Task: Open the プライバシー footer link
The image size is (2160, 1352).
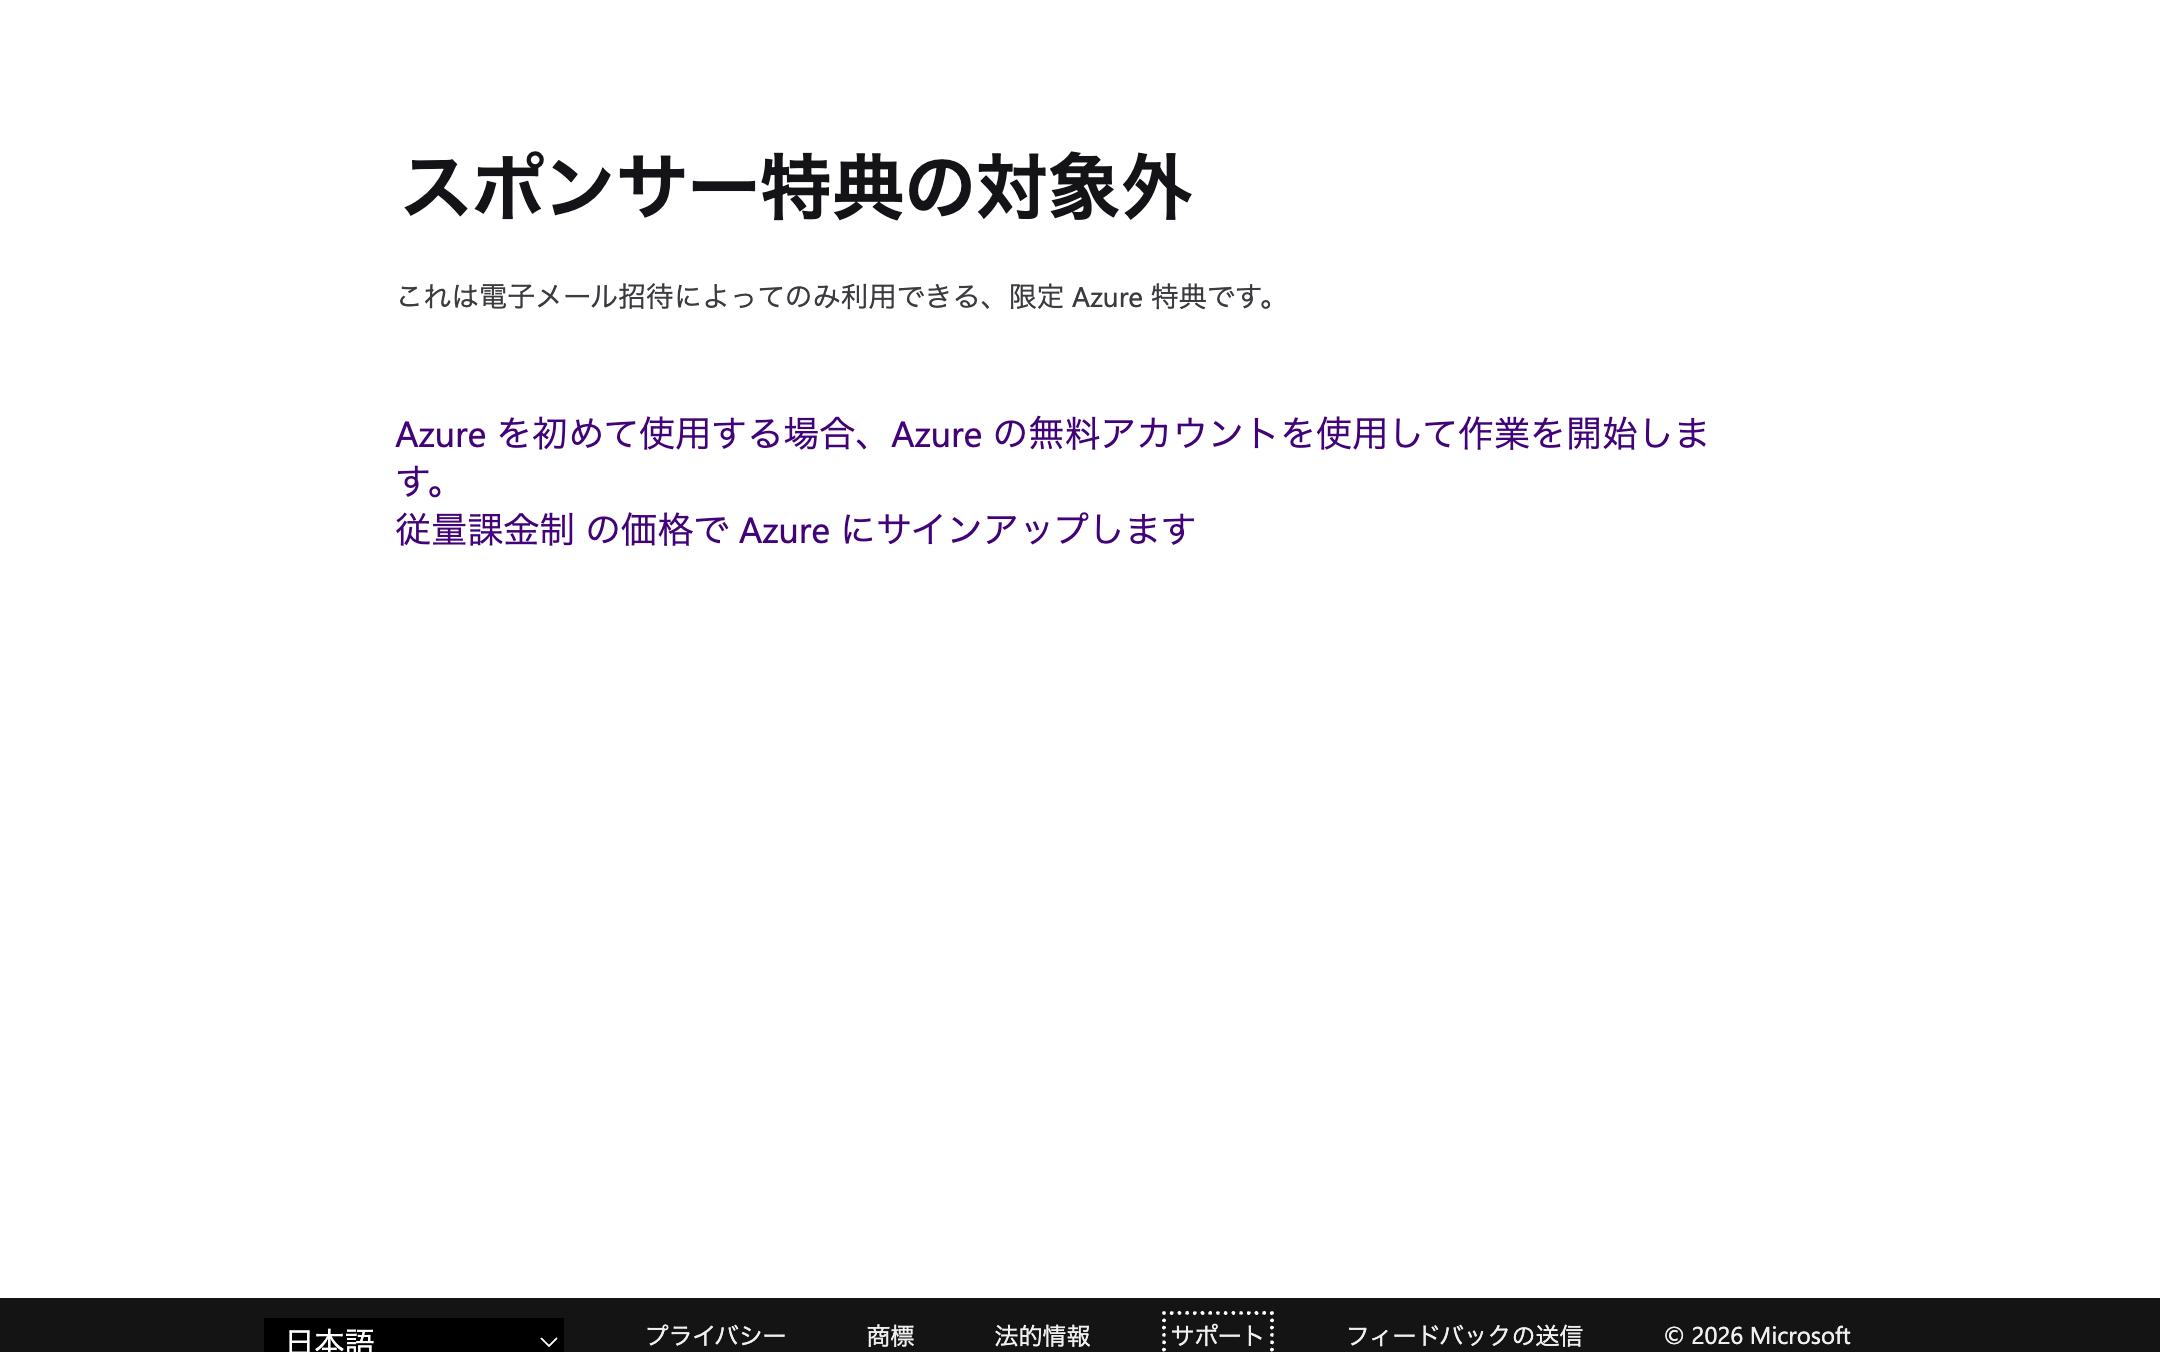Action: [715, 1335]
